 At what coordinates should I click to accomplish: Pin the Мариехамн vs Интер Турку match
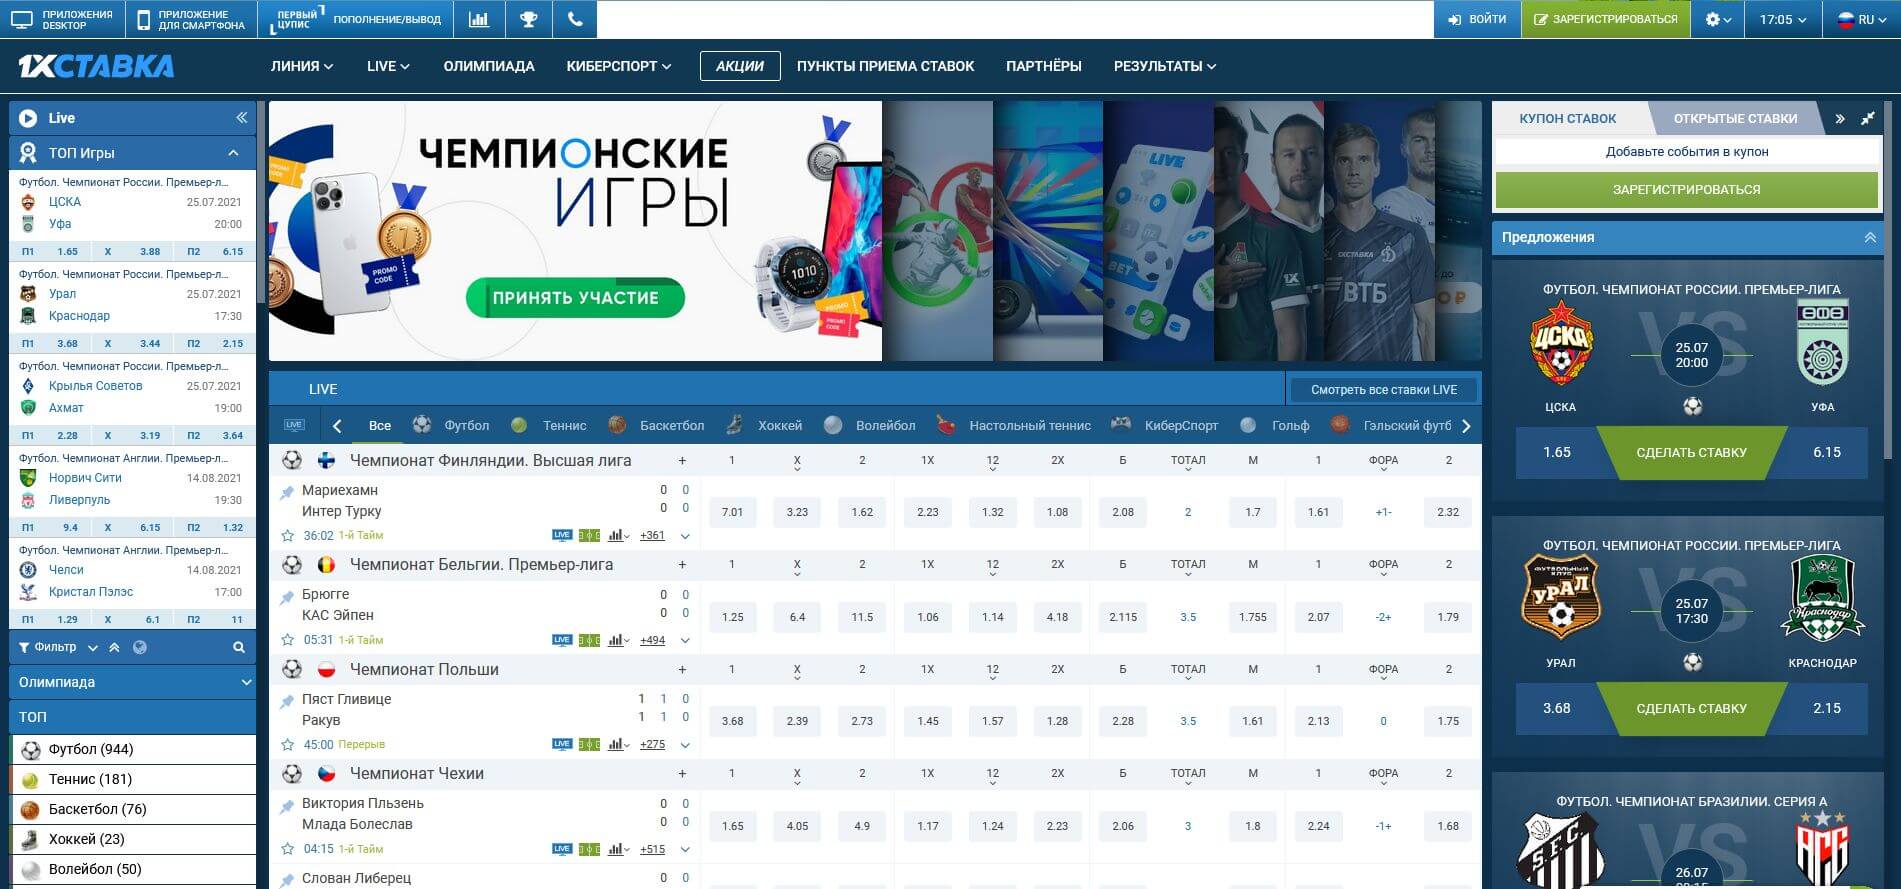287,492
